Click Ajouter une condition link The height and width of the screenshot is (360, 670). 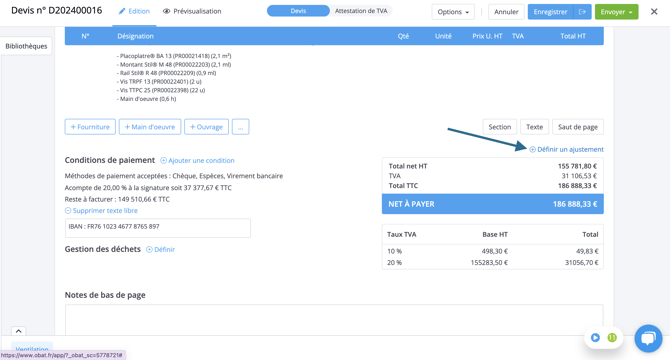(x=197, y=161)
